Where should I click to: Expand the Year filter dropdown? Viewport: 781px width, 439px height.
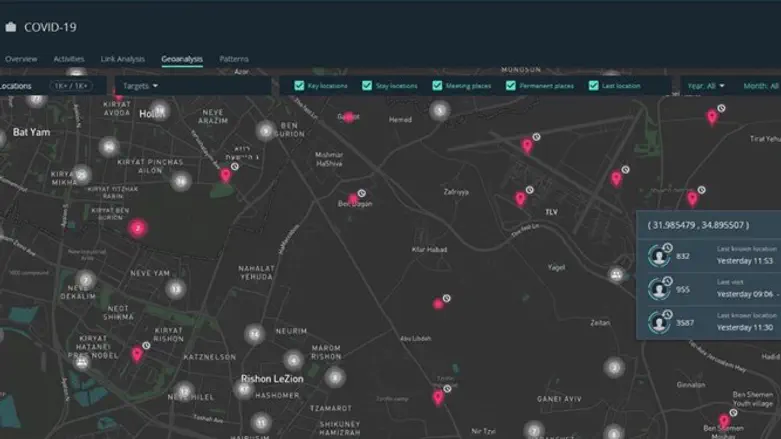coord(706,86)
